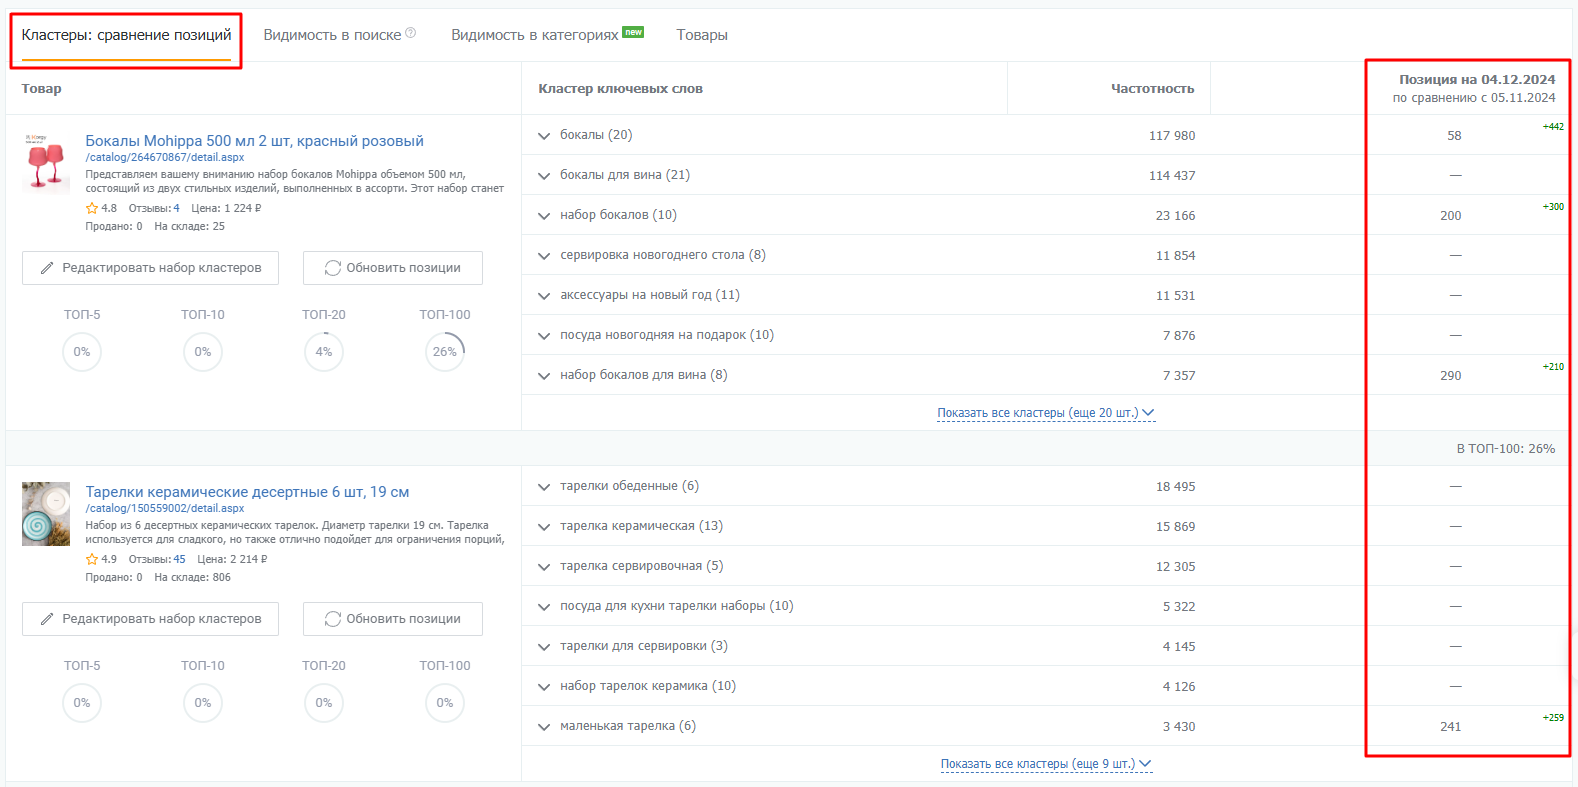
Task: Open link "Тарелки керамические десертные 6 шт"
Action: (x=247, y=492)
